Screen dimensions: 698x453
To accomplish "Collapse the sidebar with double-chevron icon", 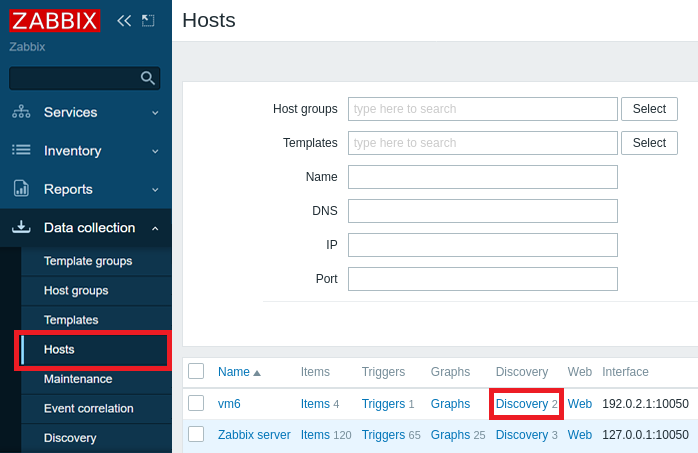I will coord(124,20).
